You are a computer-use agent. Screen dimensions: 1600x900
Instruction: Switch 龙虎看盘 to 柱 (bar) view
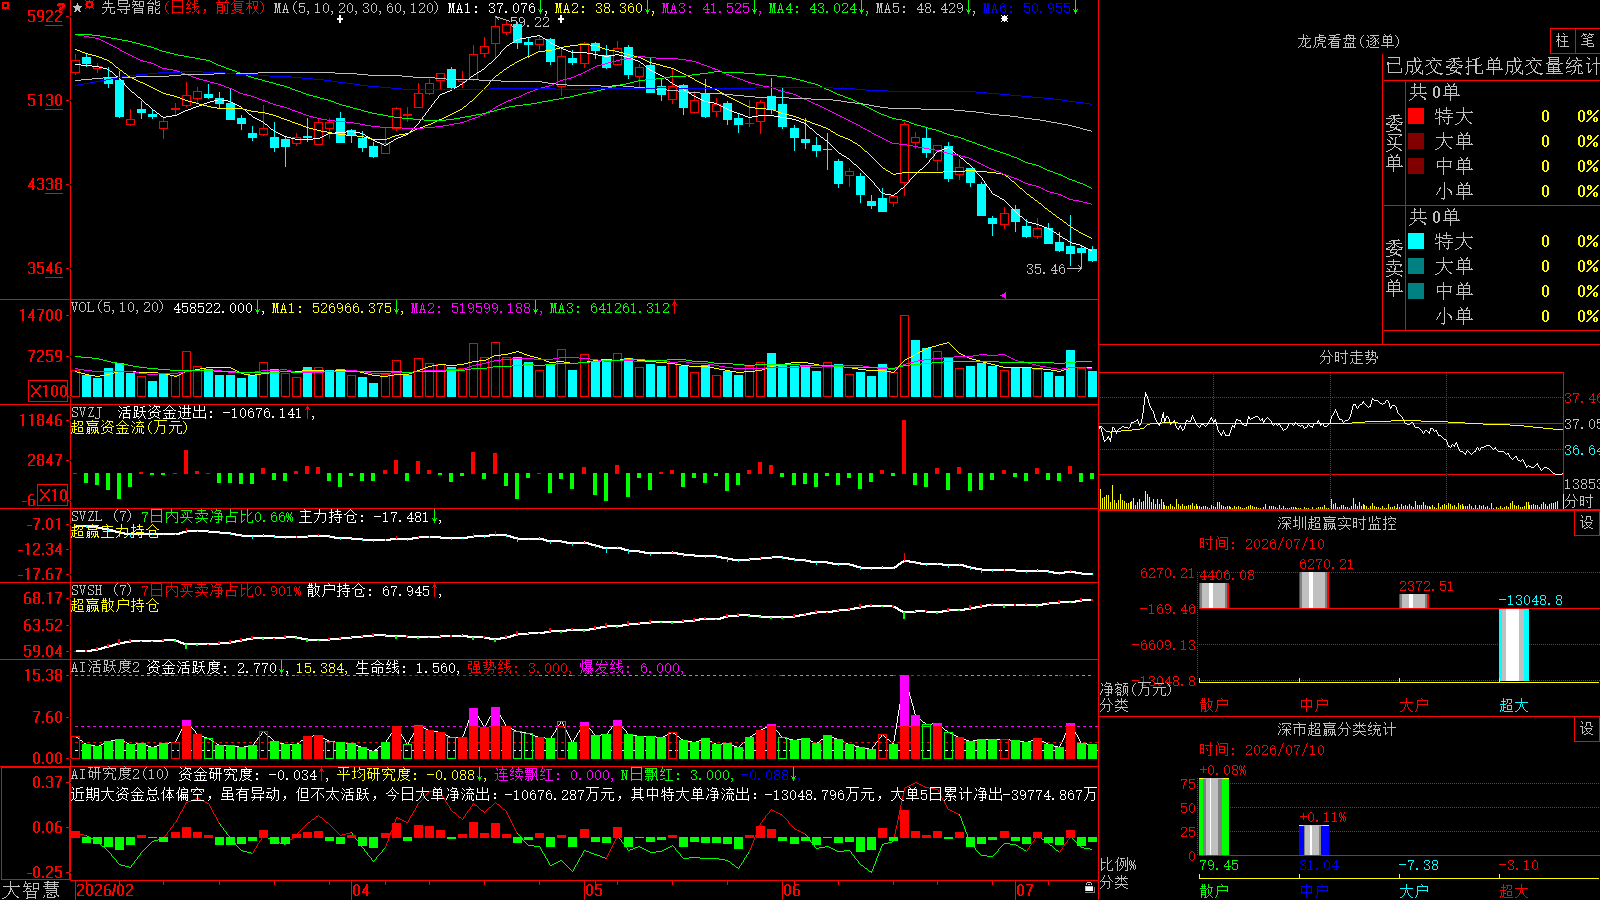point(1562,41)
